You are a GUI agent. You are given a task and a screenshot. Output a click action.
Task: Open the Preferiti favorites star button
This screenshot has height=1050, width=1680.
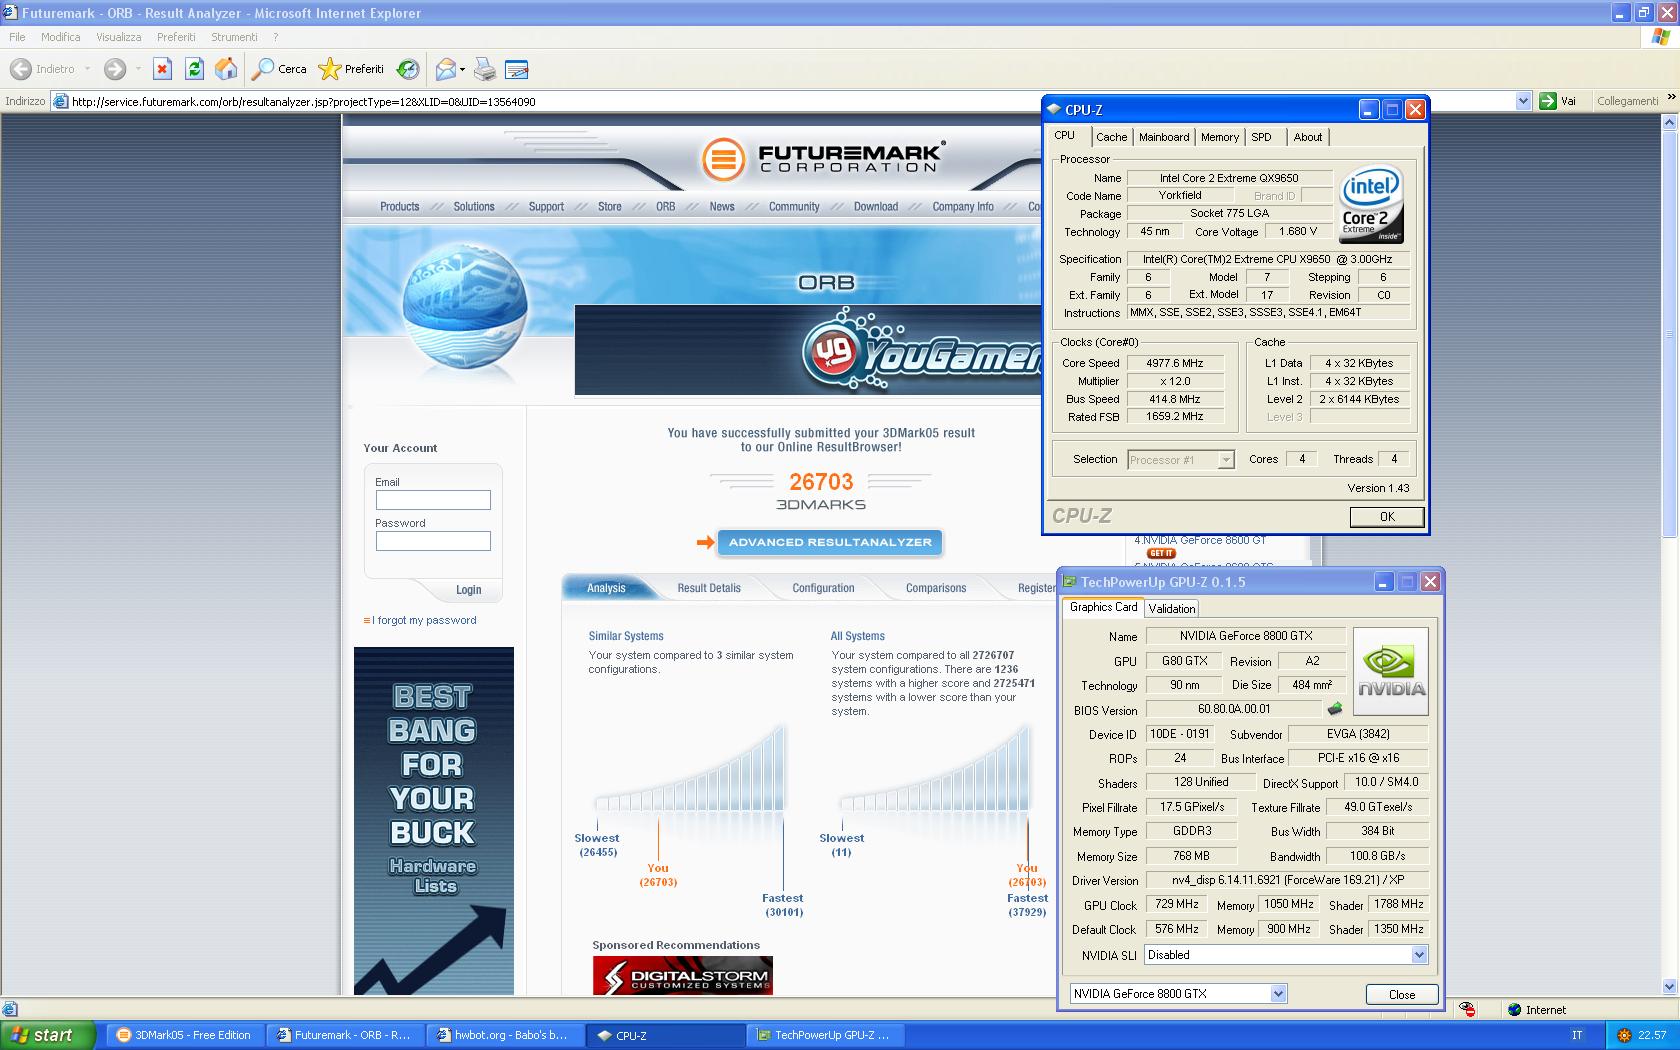351,69
